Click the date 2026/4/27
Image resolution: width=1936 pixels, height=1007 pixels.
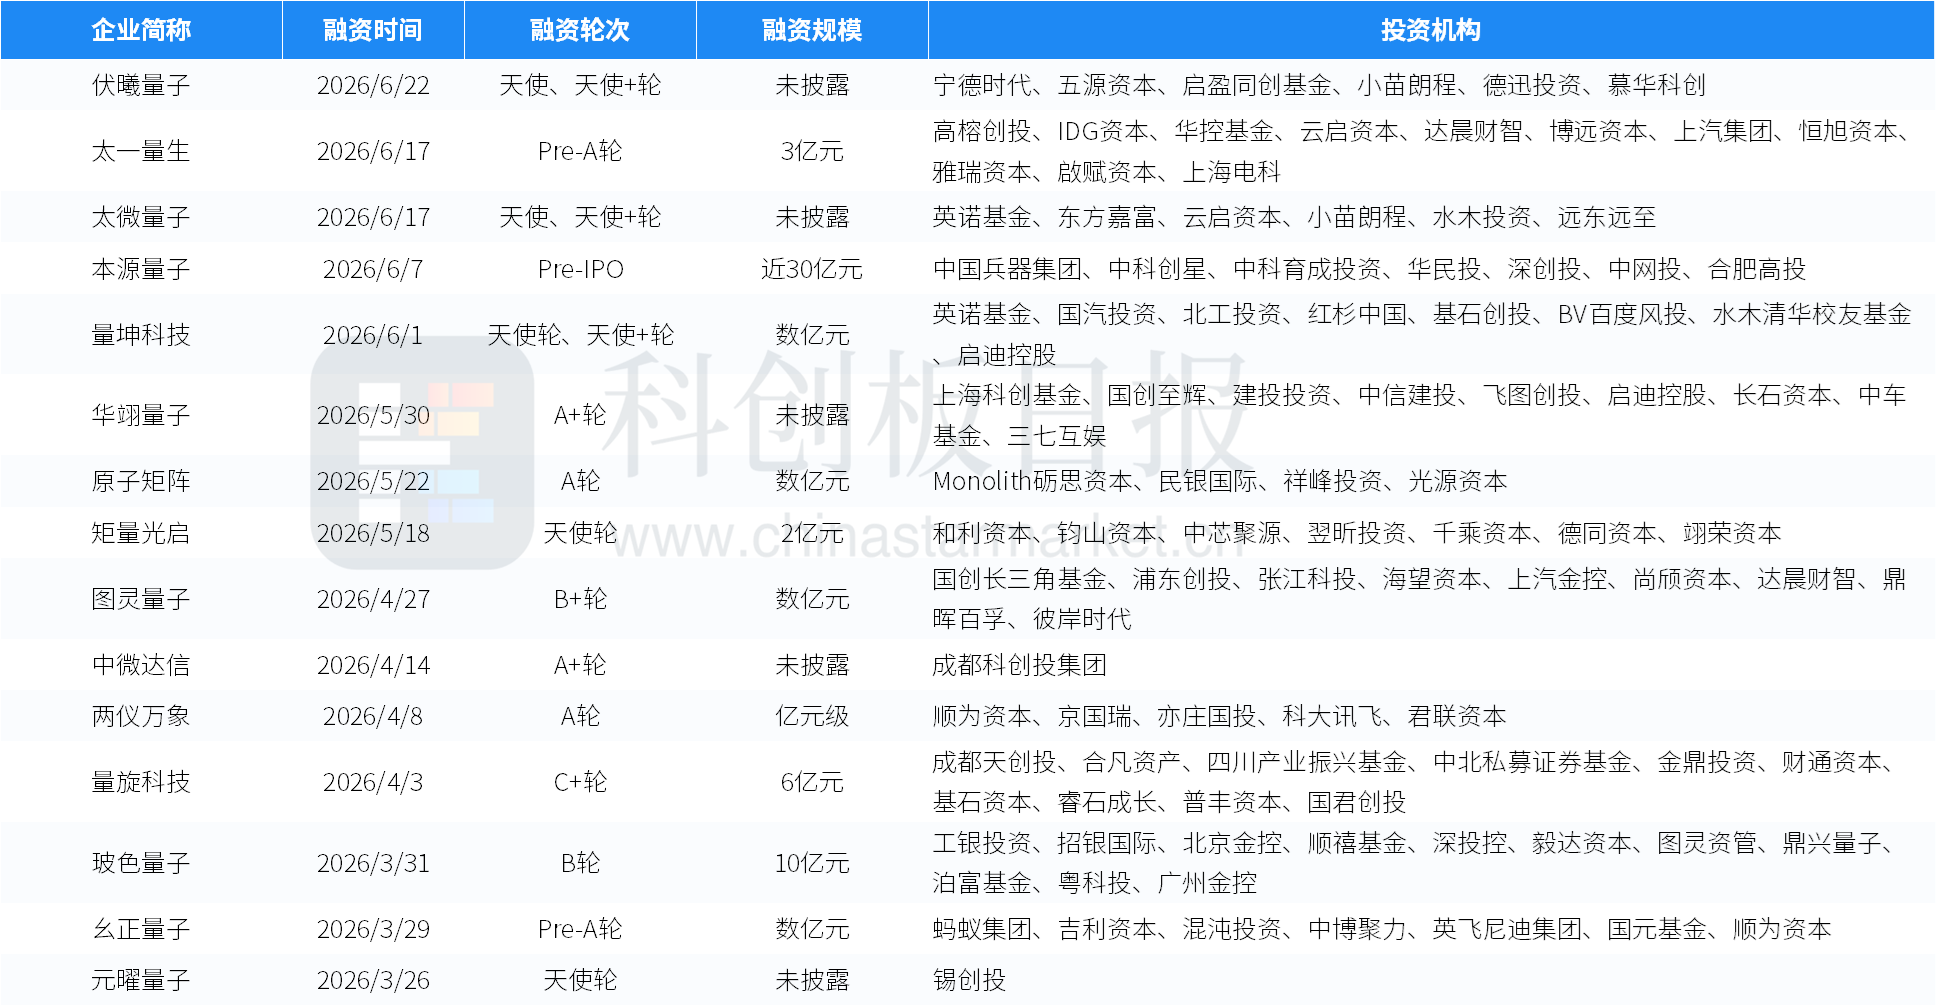(373, 599)
